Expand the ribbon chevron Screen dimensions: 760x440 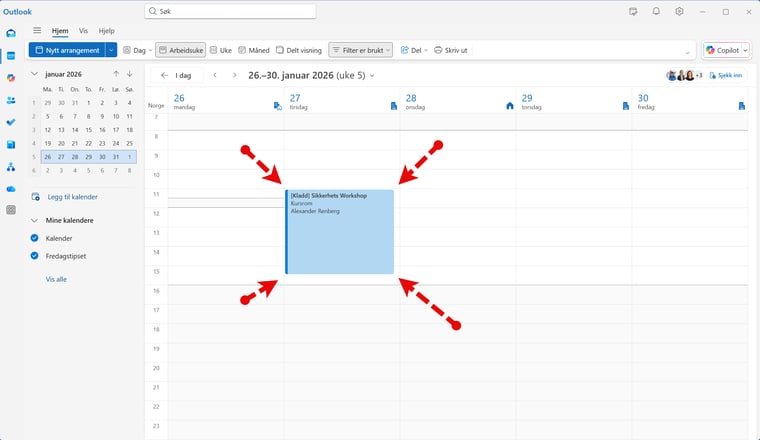pos(687,53)
